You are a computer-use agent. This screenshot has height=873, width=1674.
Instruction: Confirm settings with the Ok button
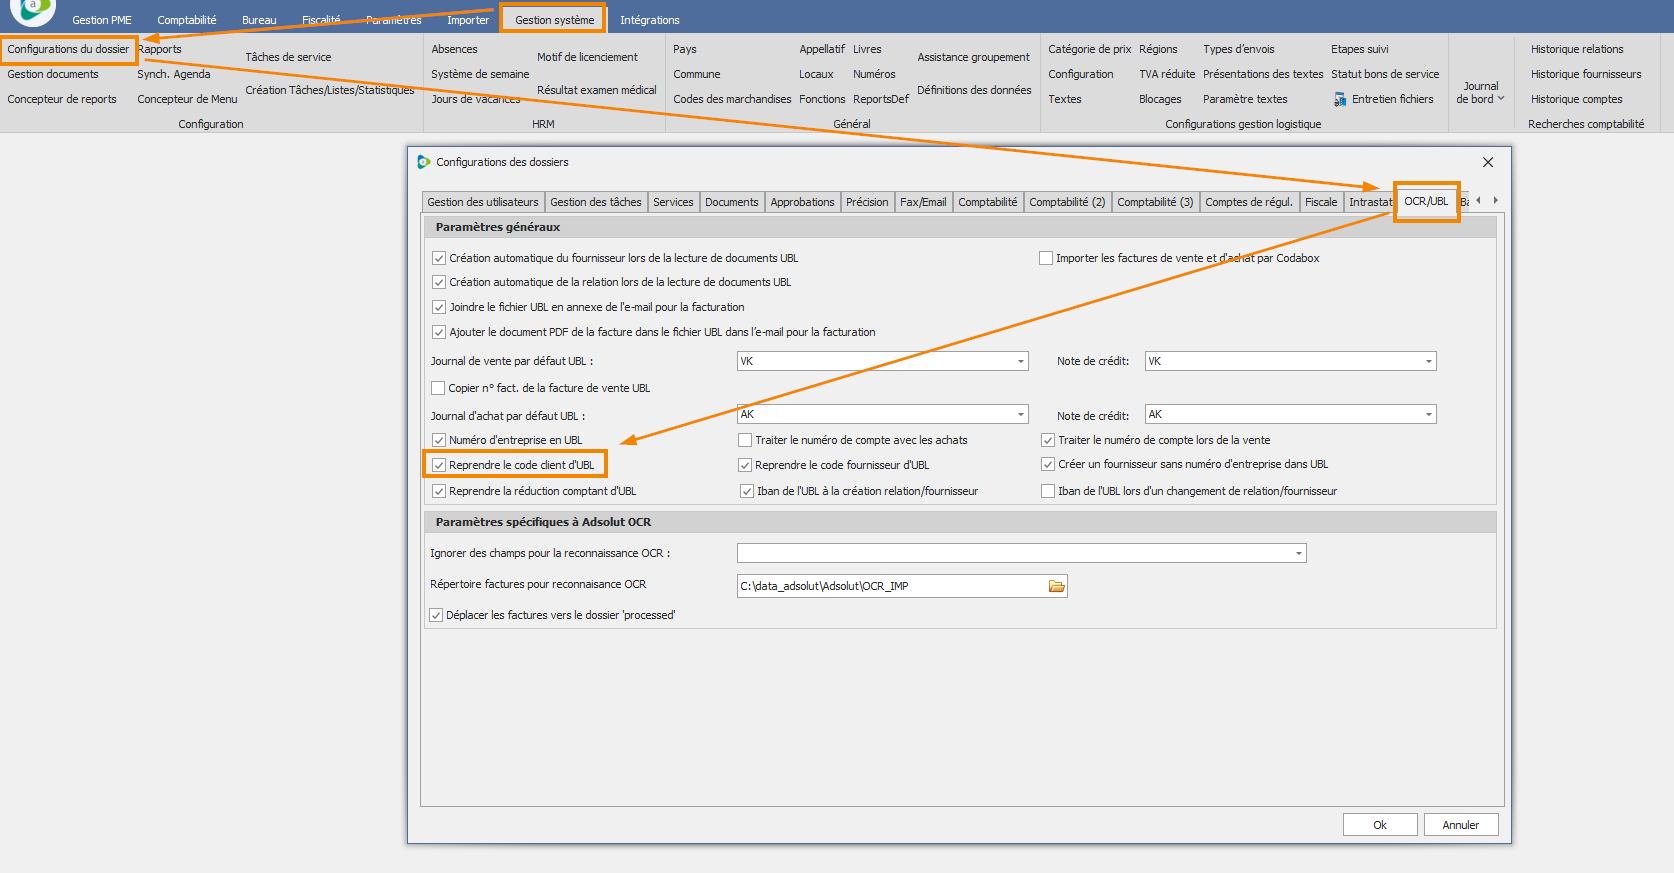tap(1380, 825)
